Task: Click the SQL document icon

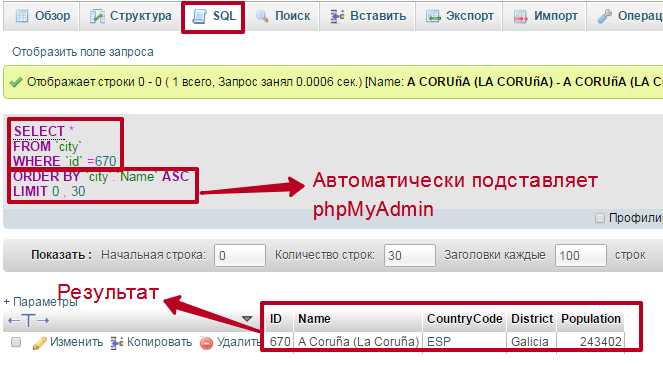Action: pos(199,16)
